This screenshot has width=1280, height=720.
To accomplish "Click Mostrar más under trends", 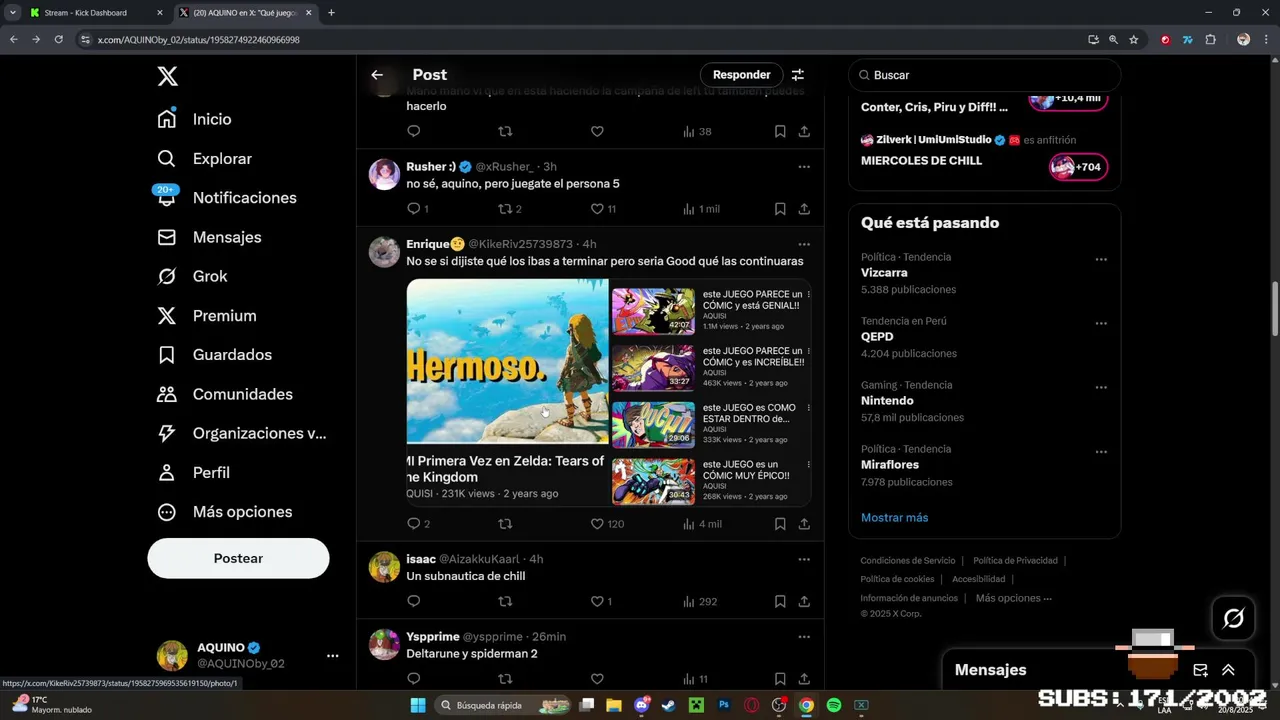I will point(894,517).
